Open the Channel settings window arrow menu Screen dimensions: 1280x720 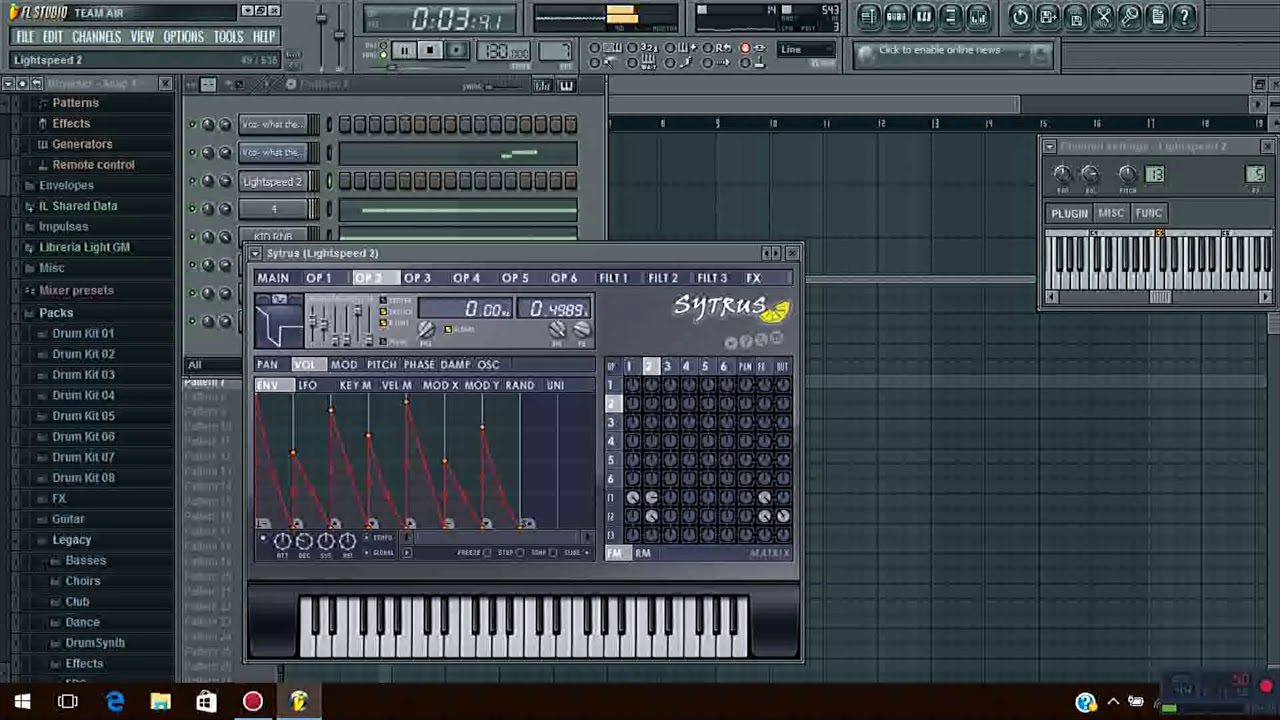(1049, 147)
